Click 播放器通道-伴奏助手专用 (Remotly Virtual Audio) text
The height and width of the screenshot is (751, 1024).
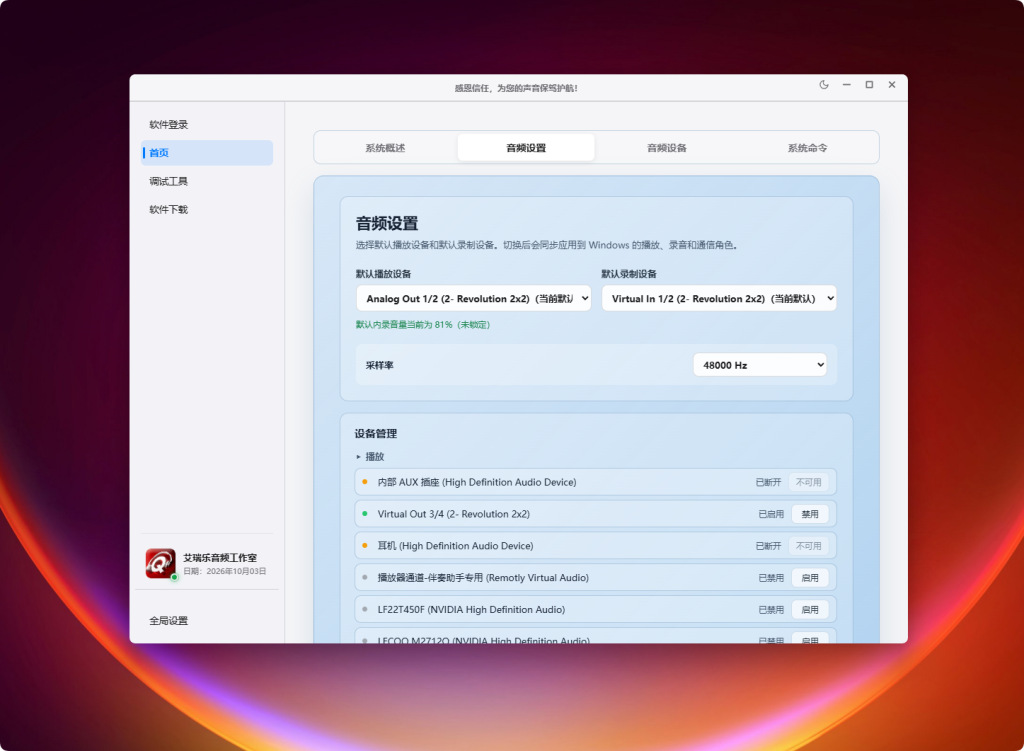[x=483, y=578]
